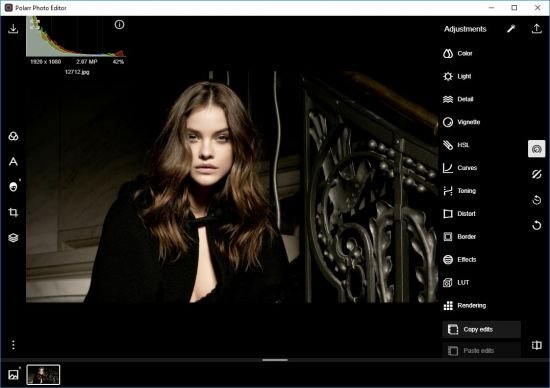The height and width of the screenshot is (388, 550).
Task: Open the Vignette adjustment entry
Action: coord(461,122)
